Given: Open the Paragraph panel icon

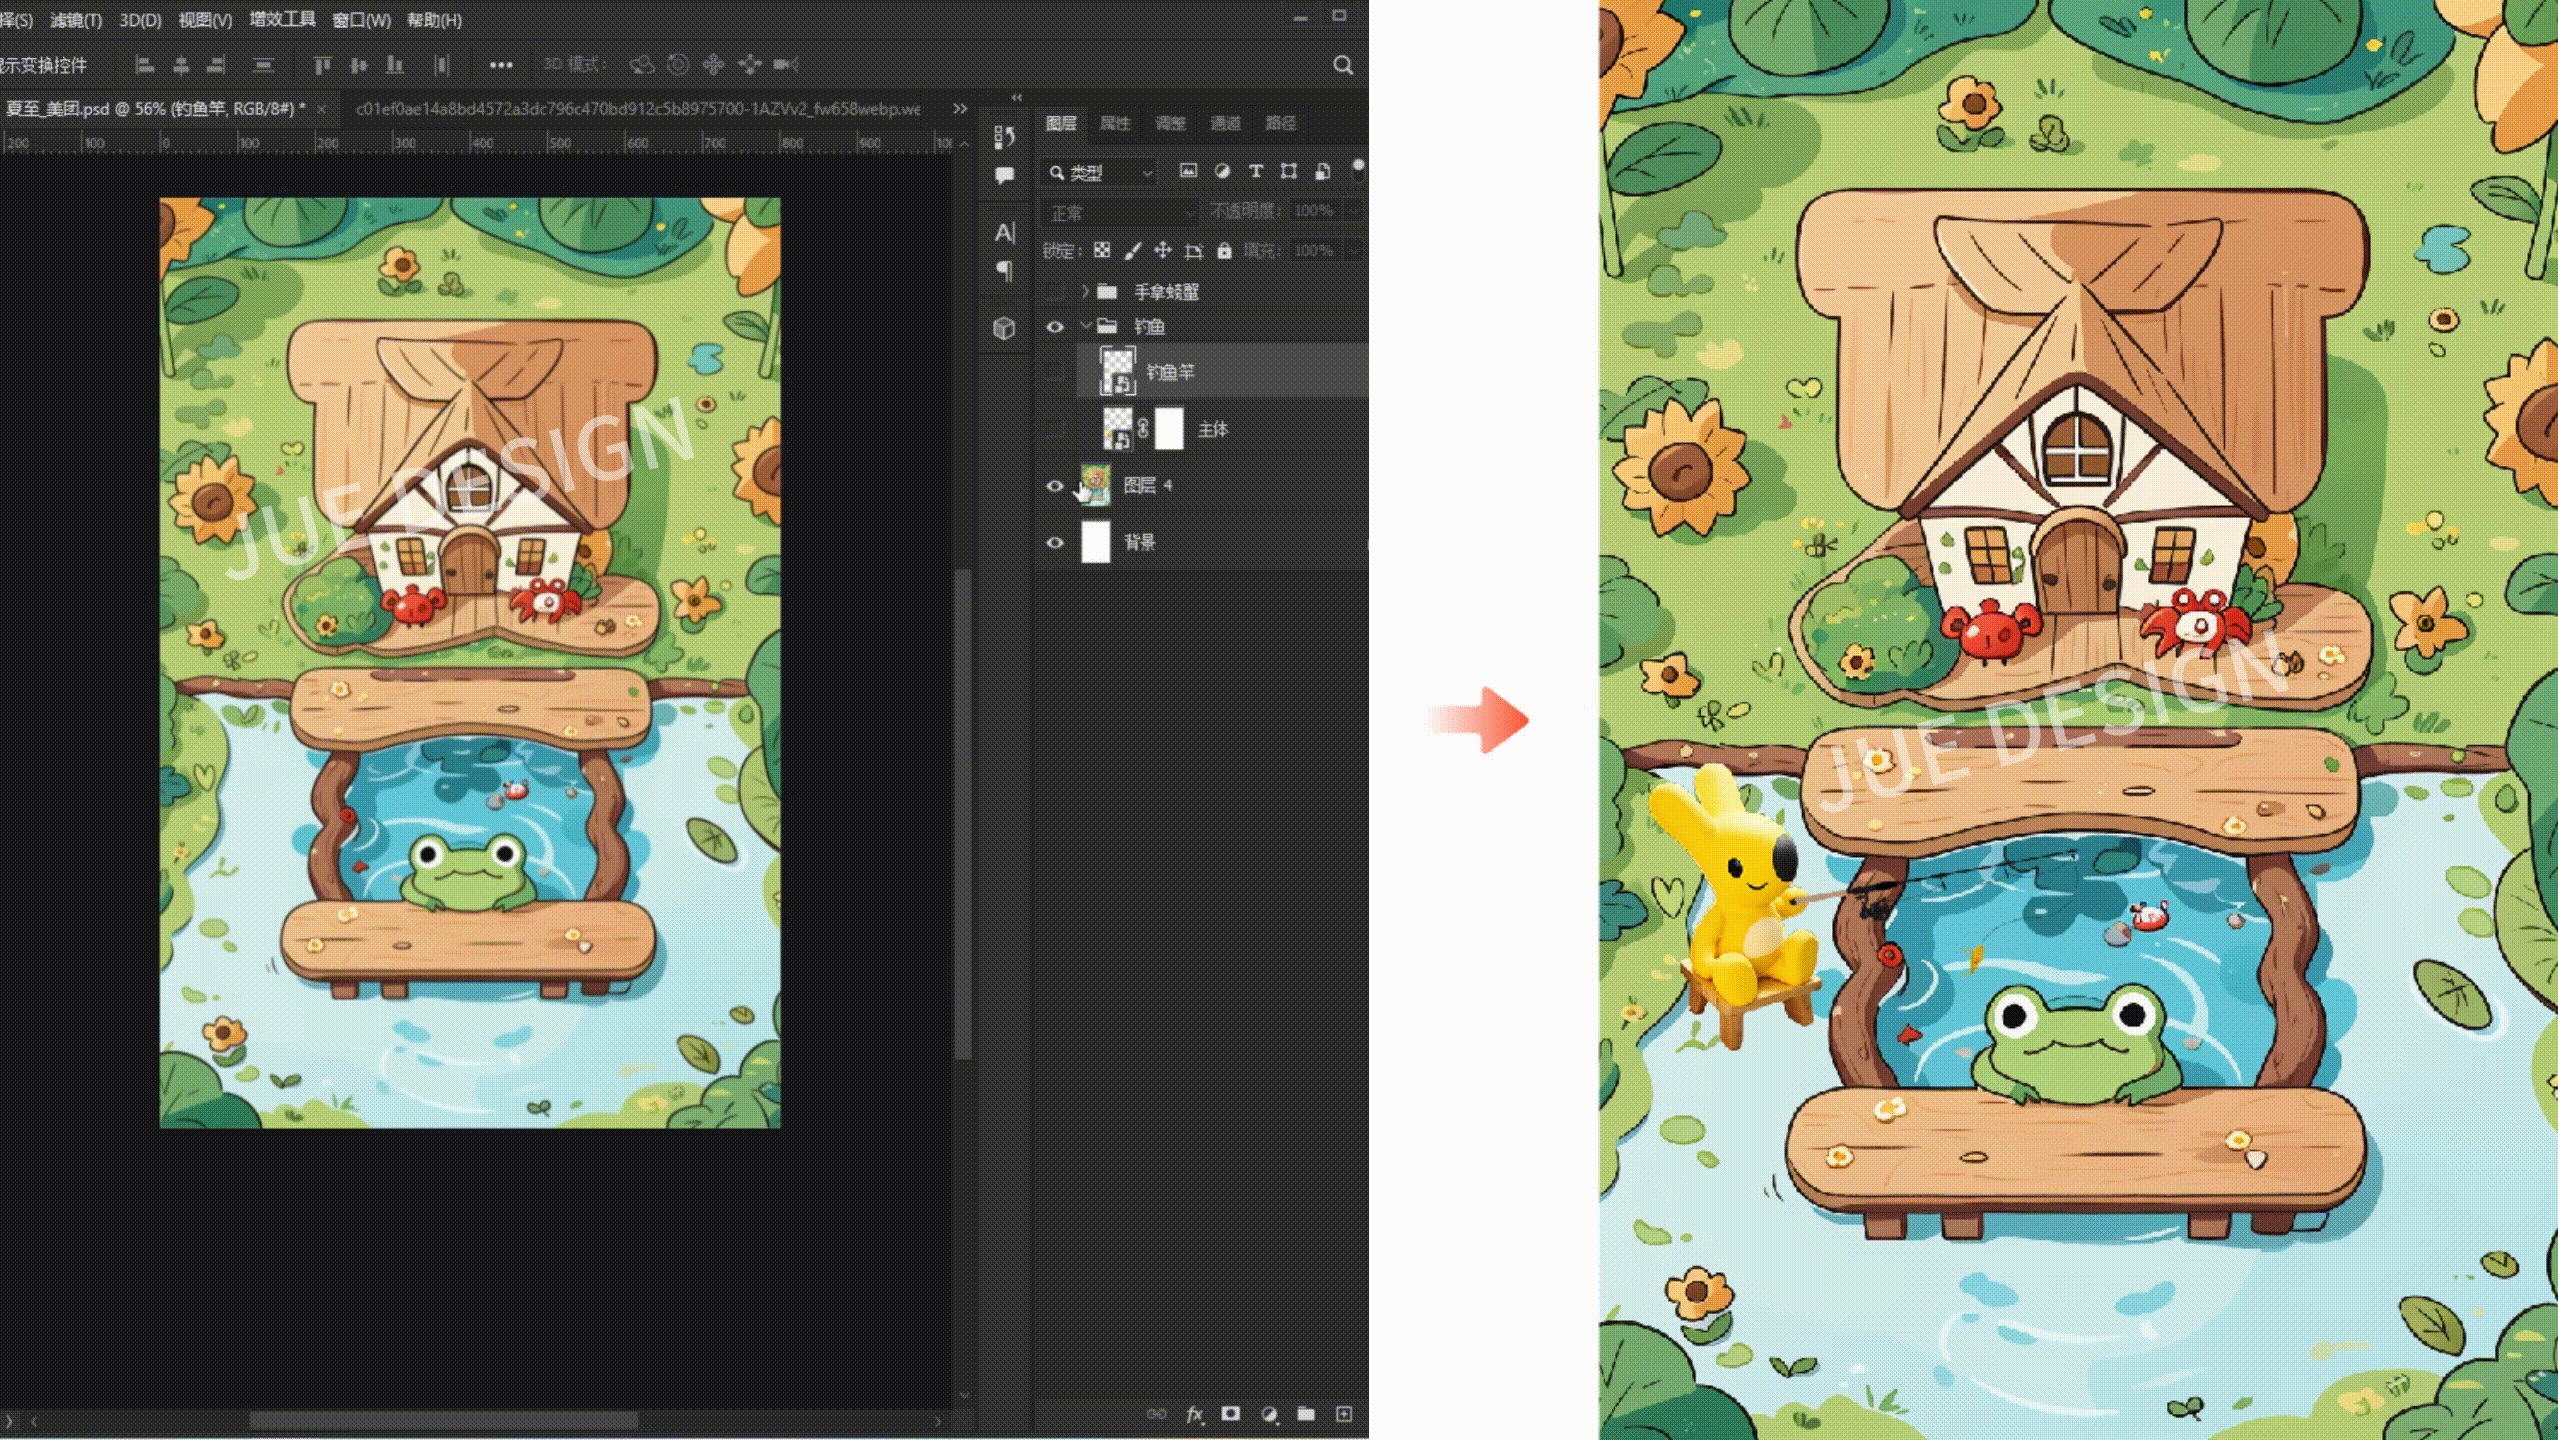Looking at the screenshot, I should click(x=1005, y=271).
